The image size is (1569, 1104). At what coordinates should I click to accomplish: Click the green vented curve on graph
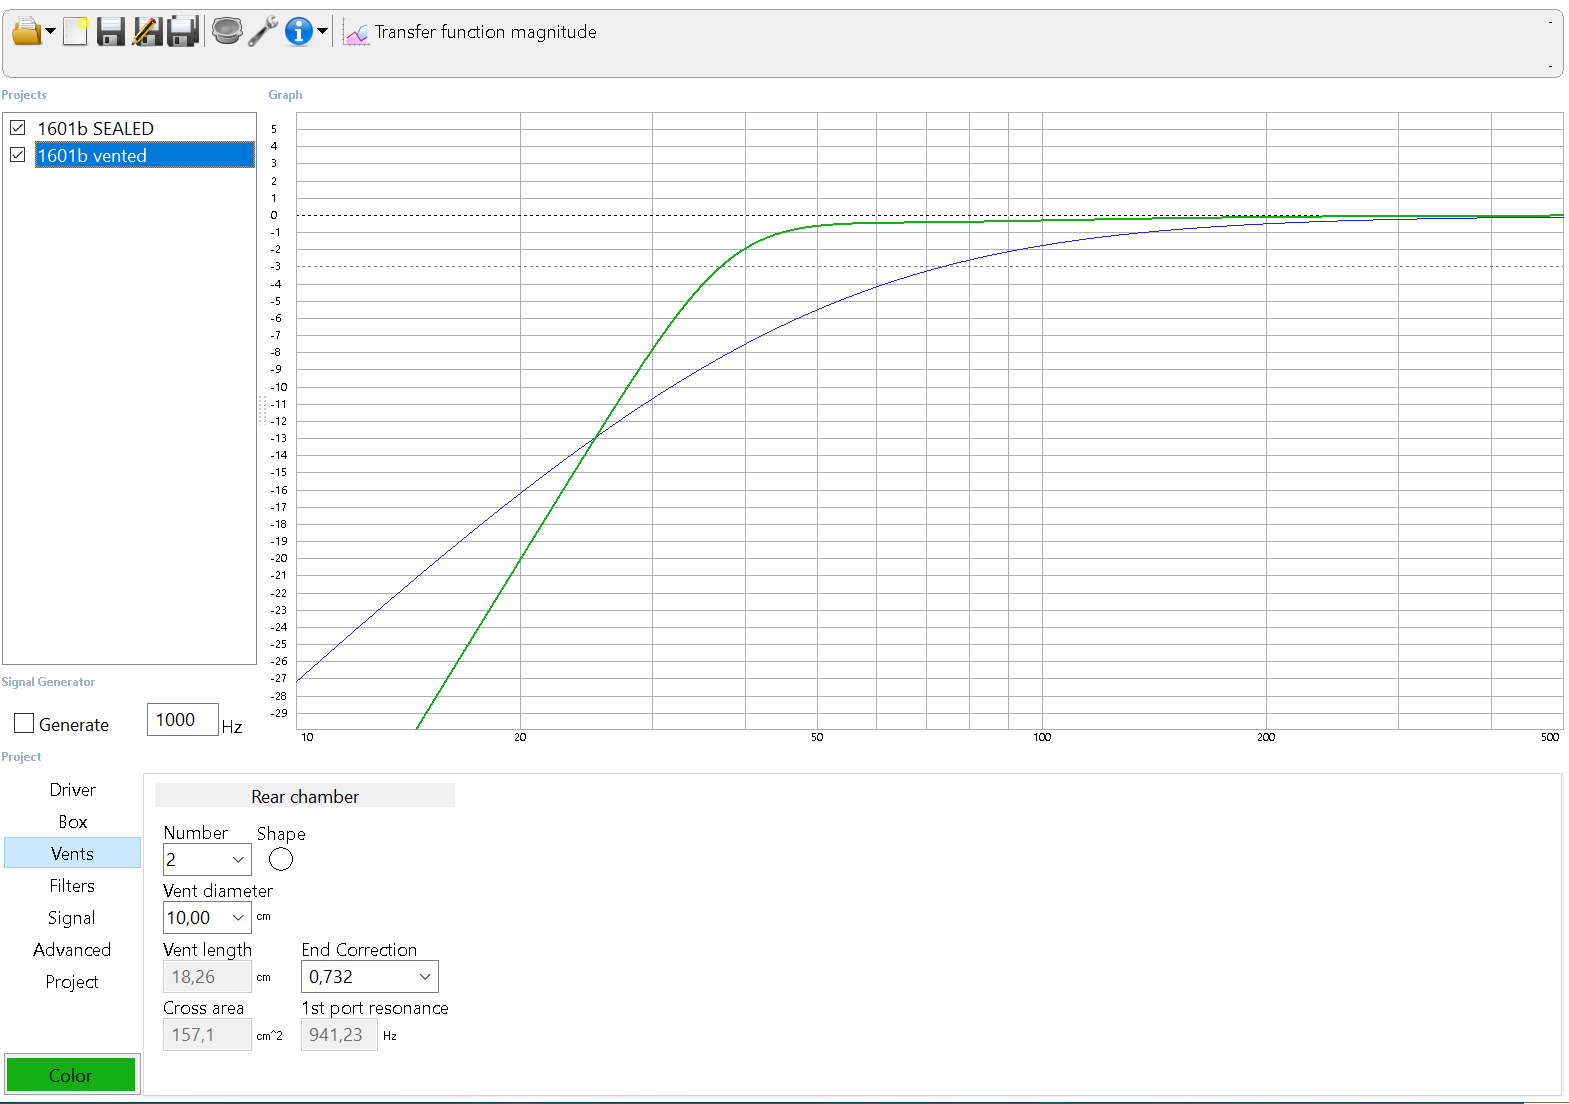pos(520,558)
